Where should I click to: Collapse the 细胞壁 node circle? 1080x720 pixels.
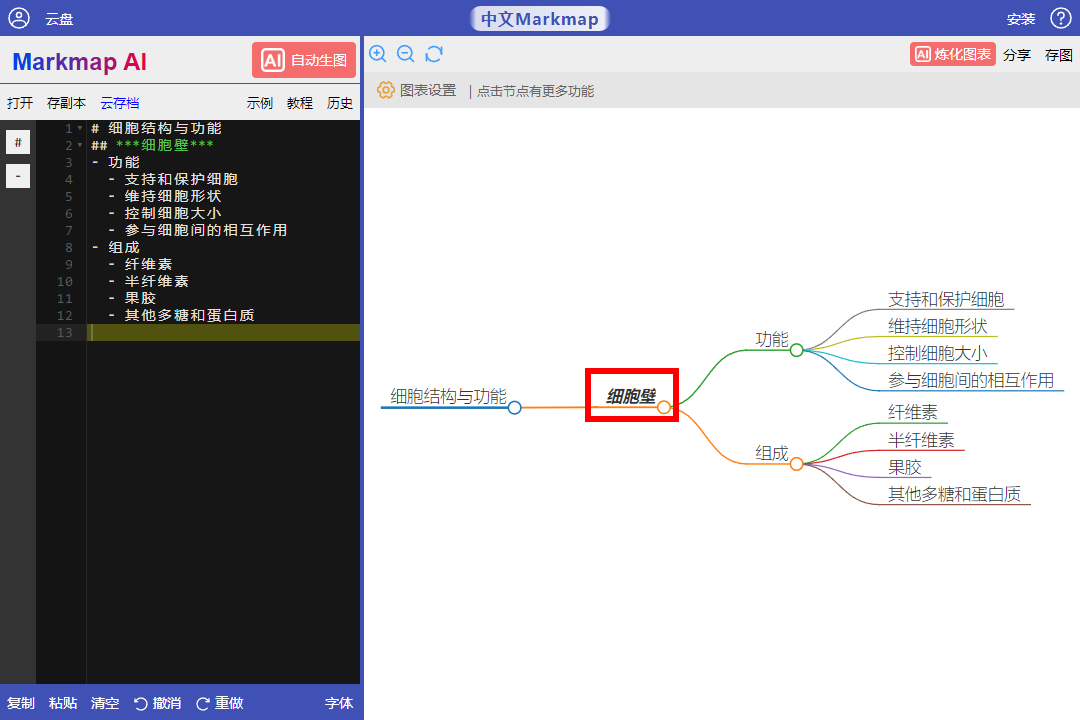(x=663, y=407)
